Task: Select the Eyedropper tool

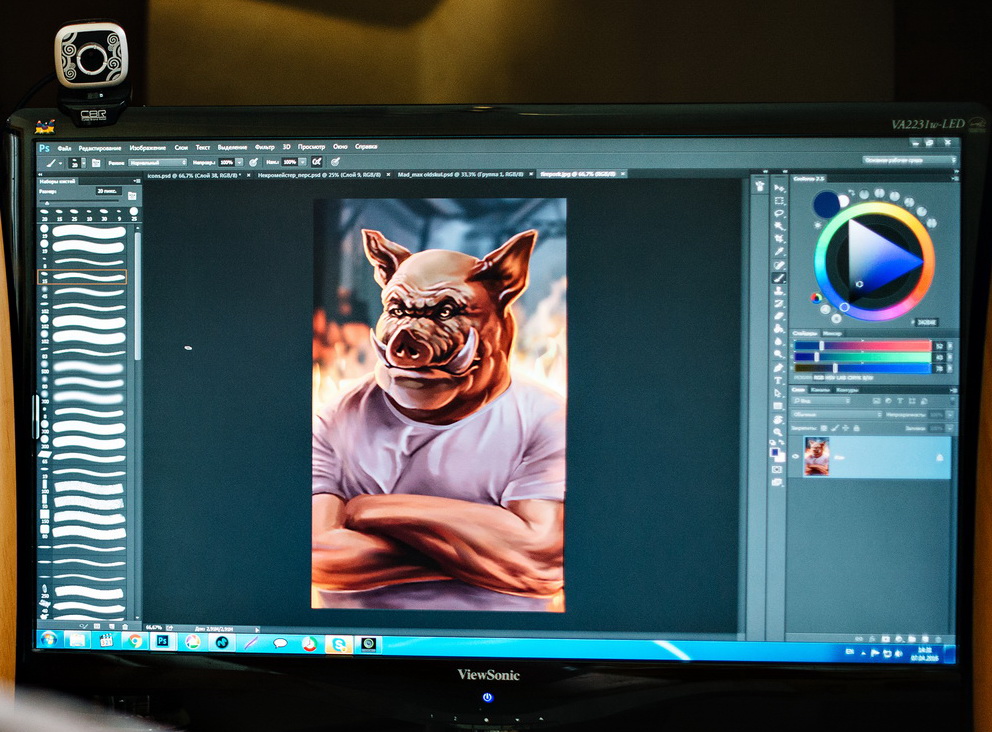Action: tap(779, 252)
